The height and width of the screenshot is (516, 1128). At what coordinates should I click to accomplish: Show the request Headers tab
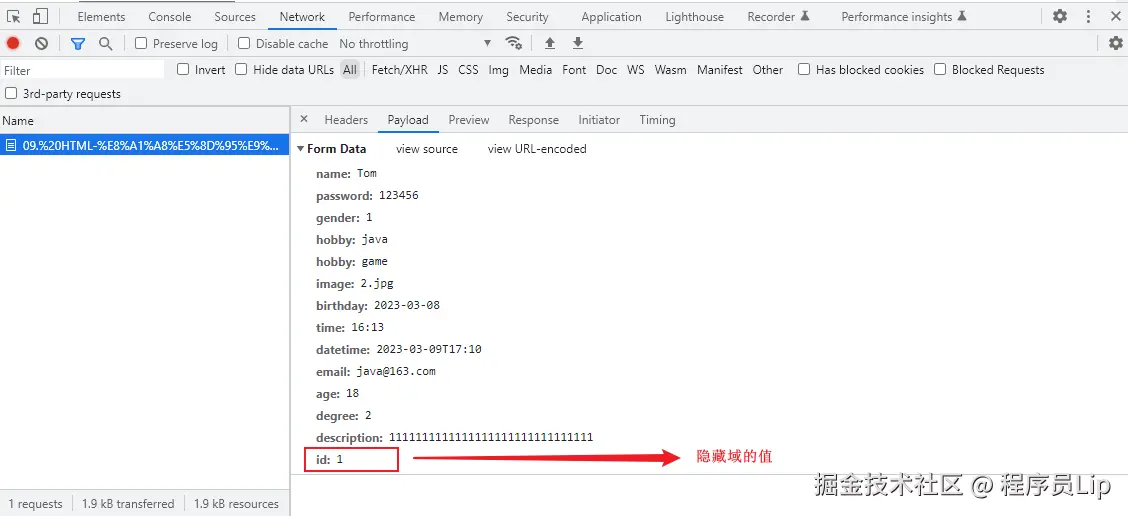pyautogui.click(x=346, y=119)
